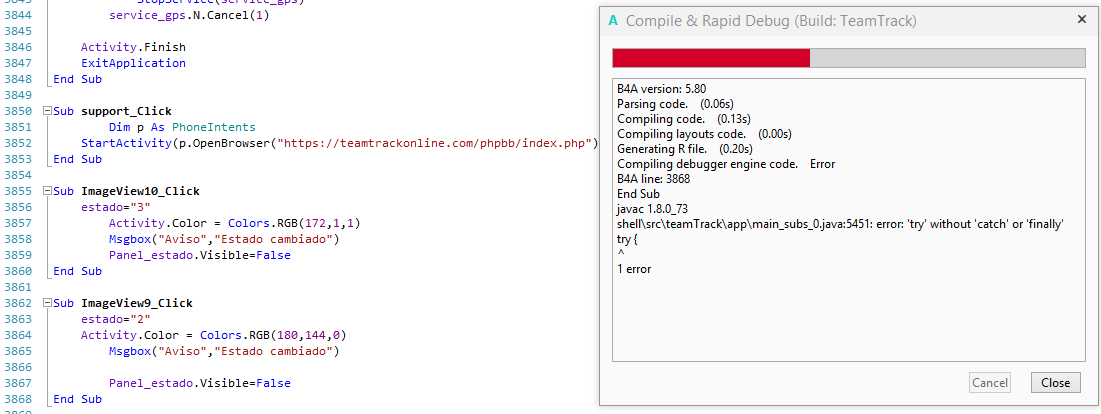The image size is (1101, 414).
Task: Collapse the ImageView10_Click sub
Action: (x=46, y=191)
